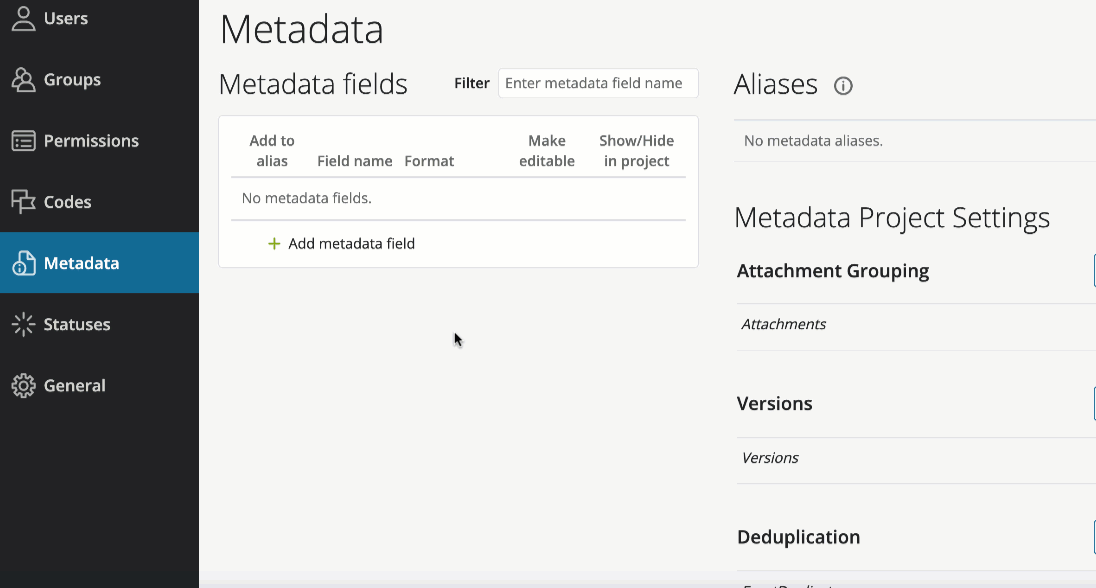Click the Attachment Grouping heading
Image resolution: width=1096 pixels, height=588 pixels.
tap(832, 271)
